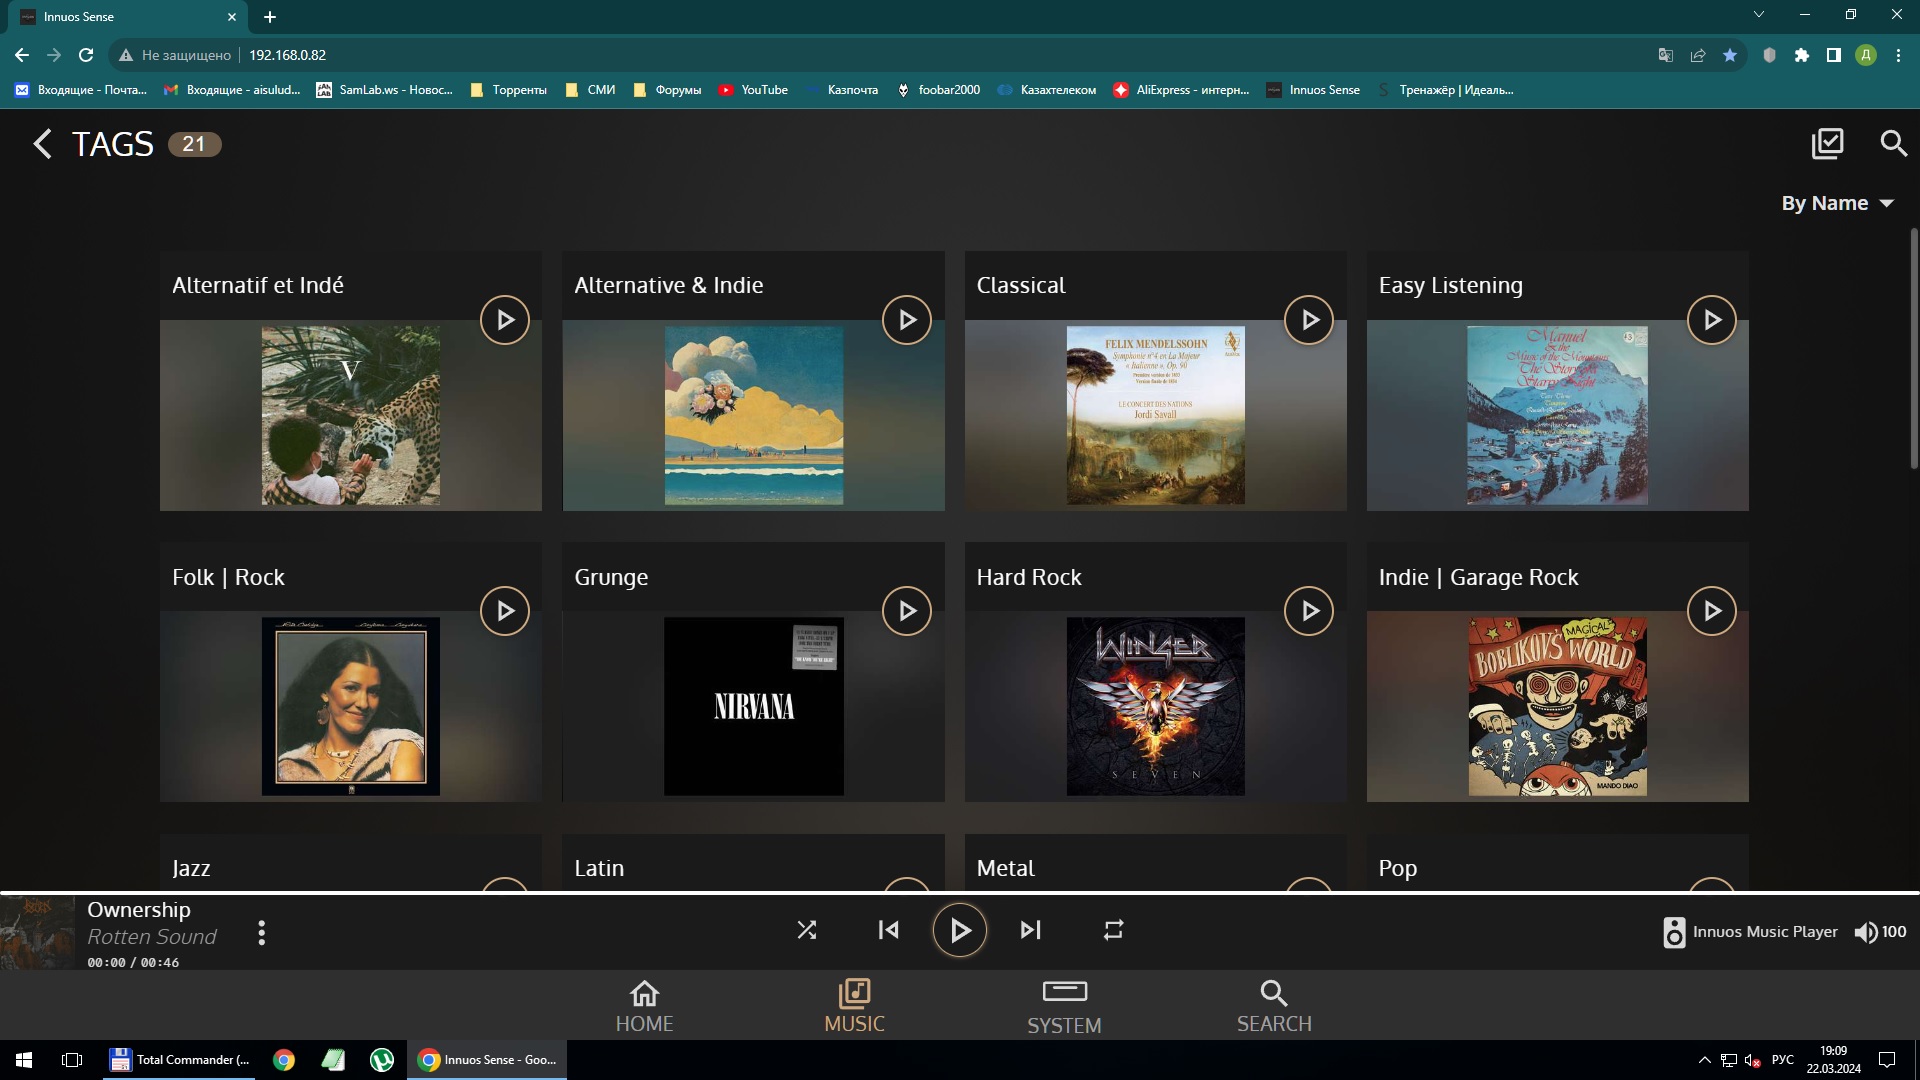Open the multi-select checklist icon
This screenshot has width=1920, height=1080.
tap(1827, 143)
